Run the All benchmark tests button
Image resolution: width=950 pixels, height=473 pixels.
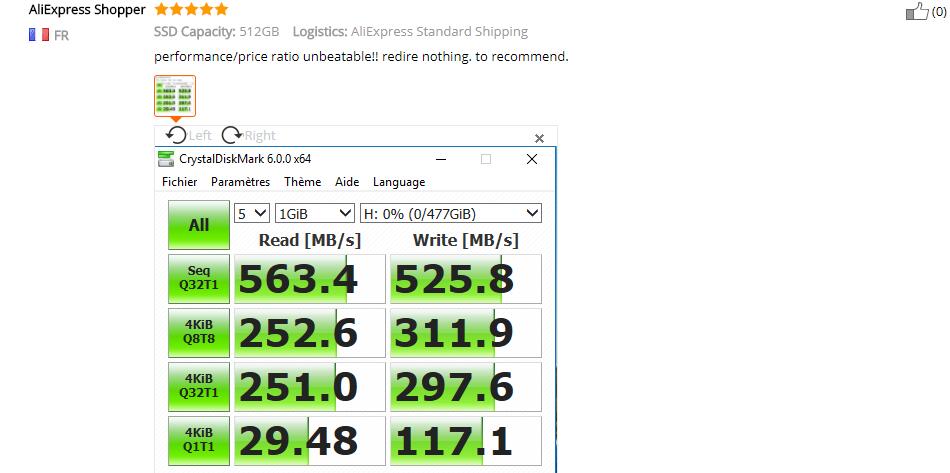[199, 225]
